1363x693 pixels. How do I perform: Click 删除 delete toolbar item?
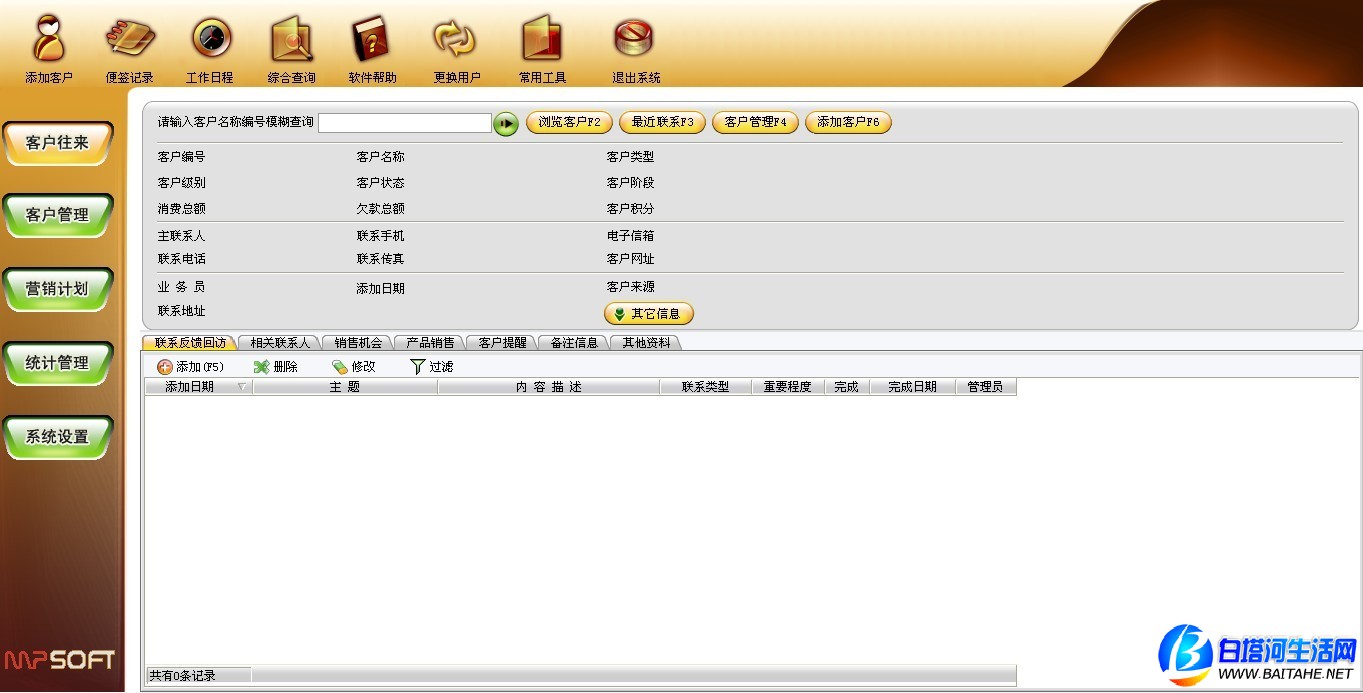click(x=276, y=367)
